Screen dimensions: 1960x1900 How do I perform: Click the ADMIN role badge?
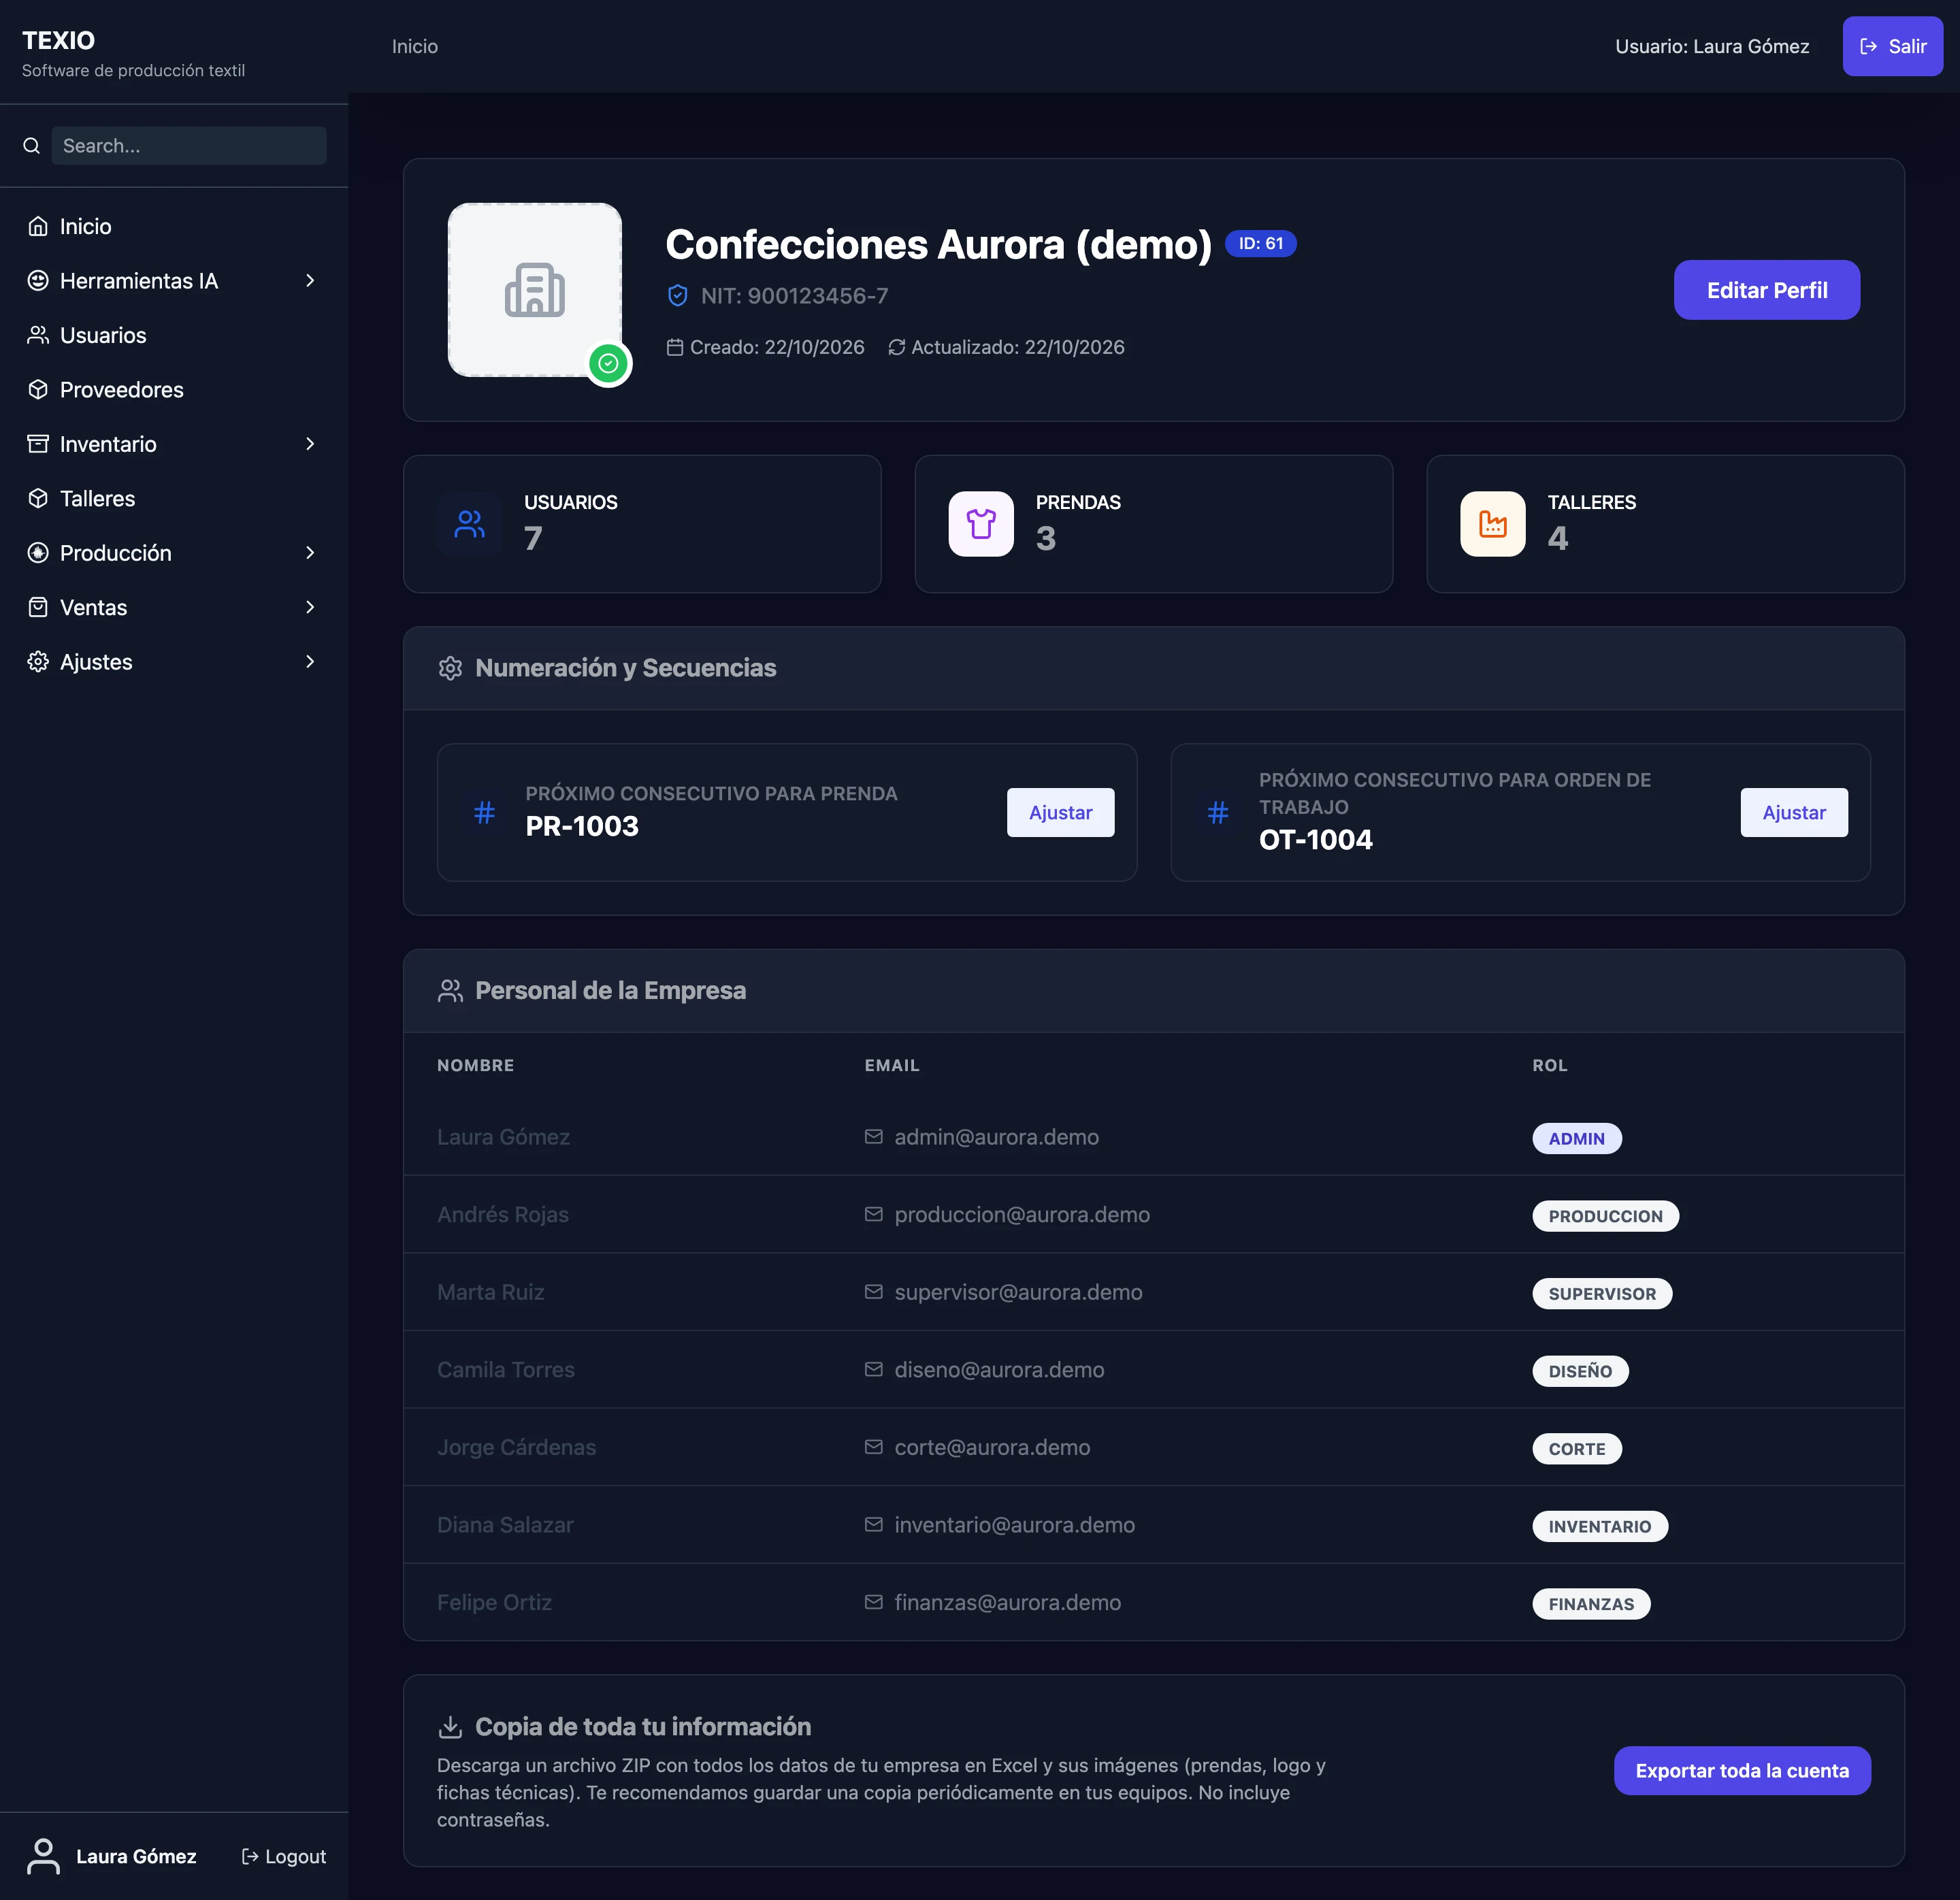tap(1577, 1138)
